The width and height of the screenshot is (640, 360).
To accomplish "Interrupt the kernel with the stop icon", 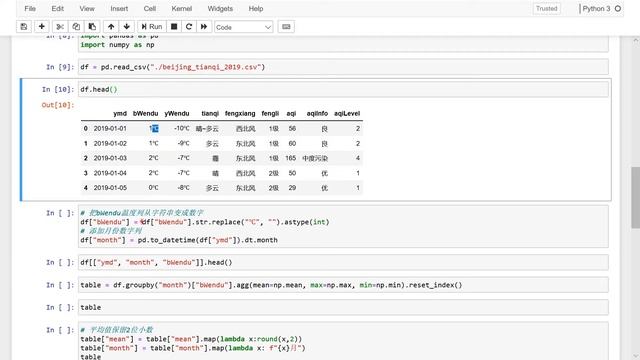I will (174, 27).
